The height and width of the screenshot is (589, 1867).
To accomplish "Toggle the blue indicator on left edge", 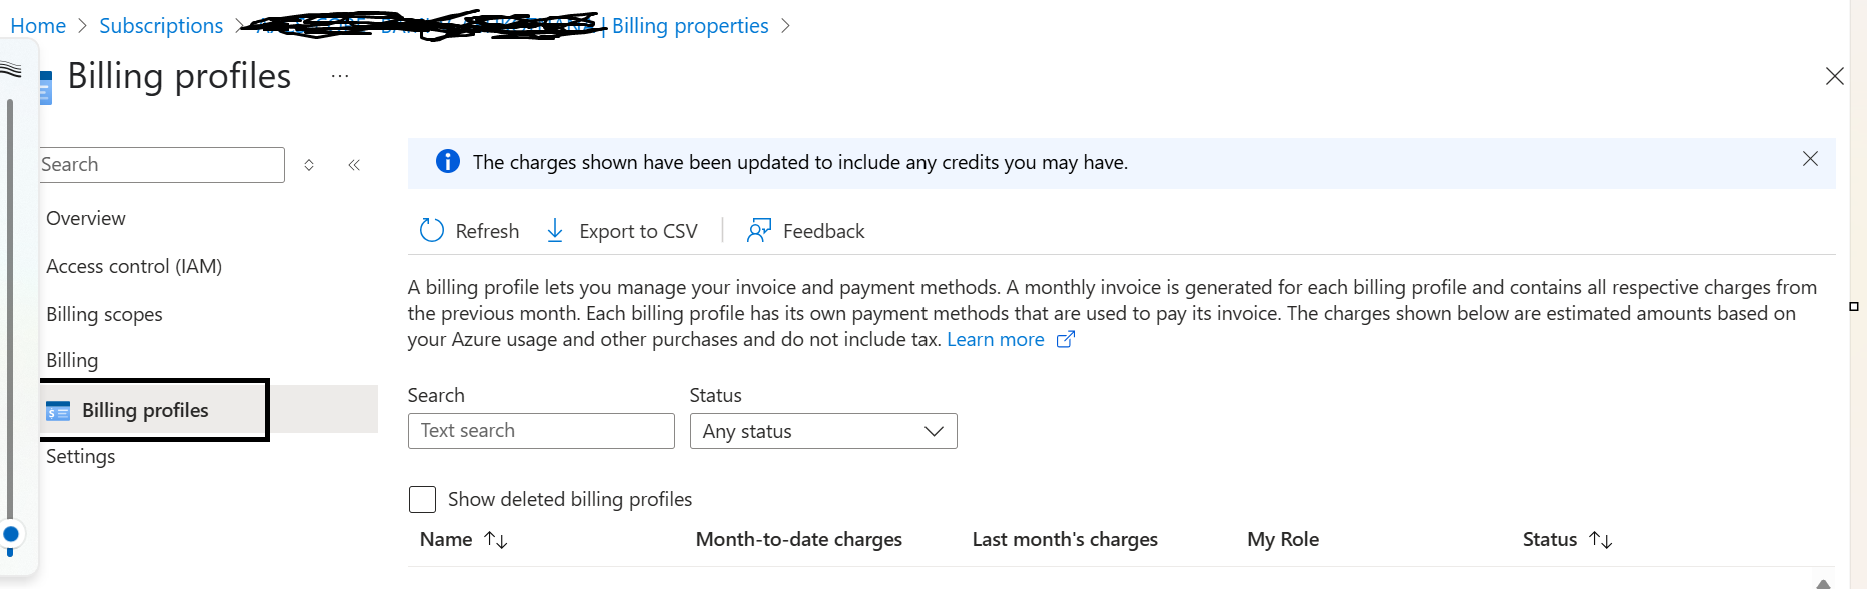I will (12, 536).
